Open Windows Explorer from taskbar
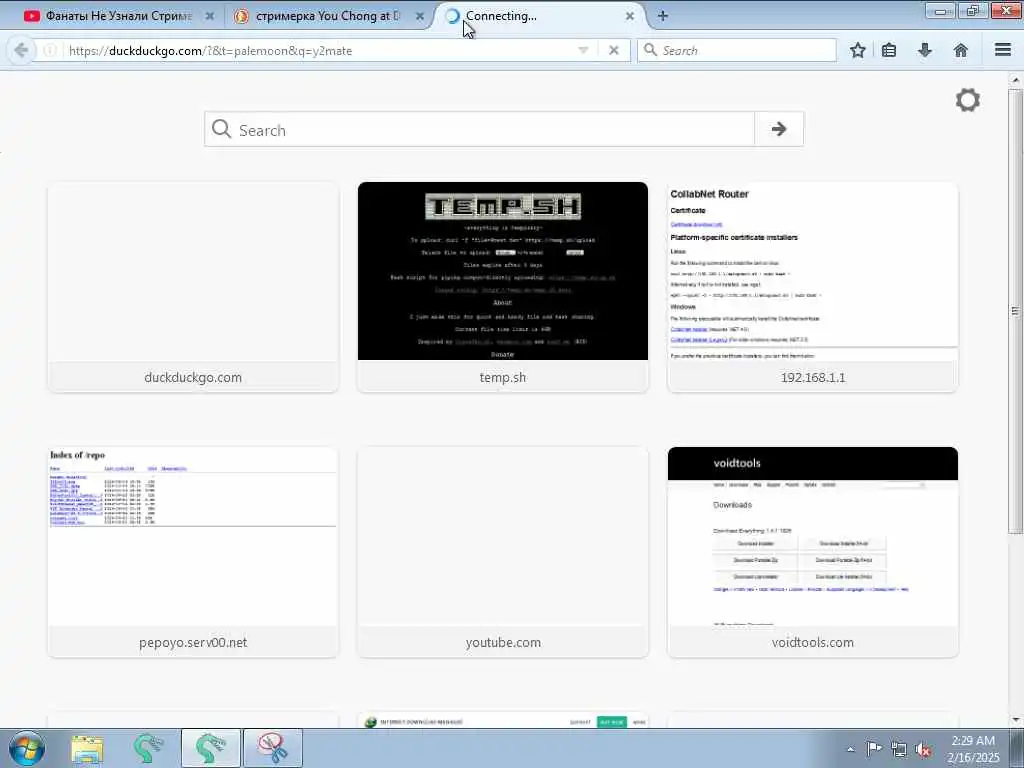 [88, 748]
